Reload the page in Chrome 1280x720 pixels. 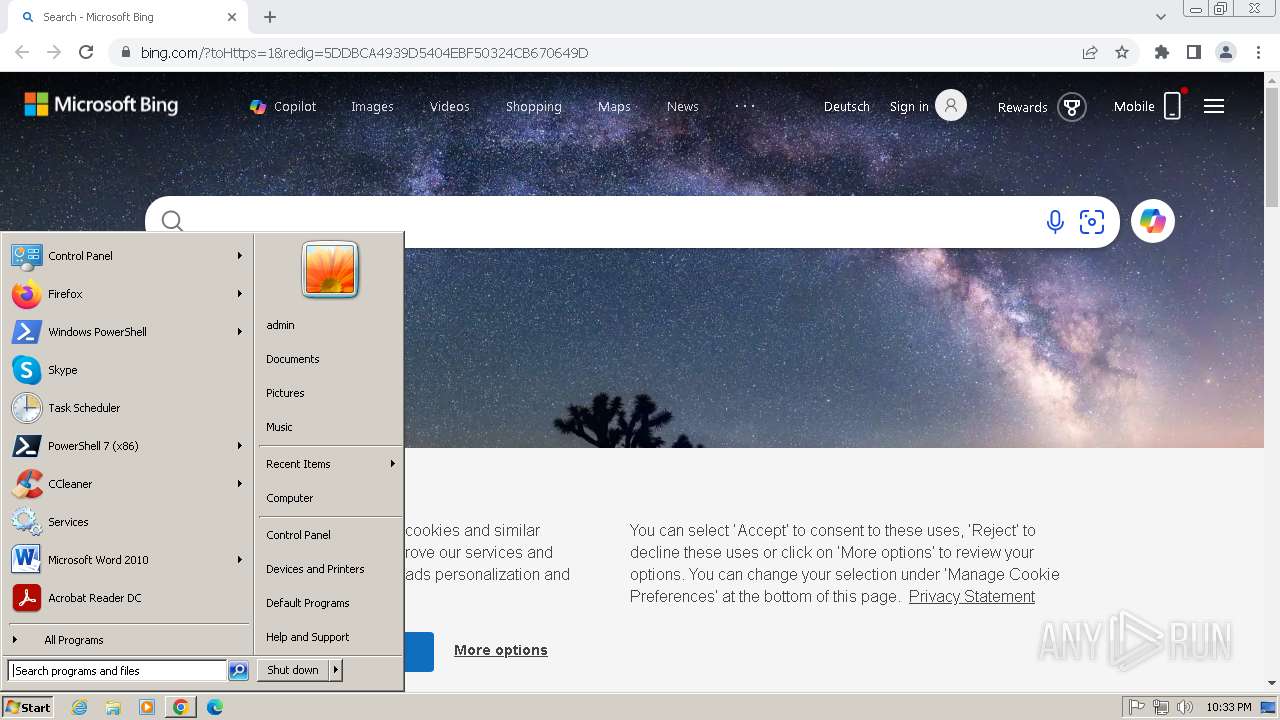tap(86, 52)
